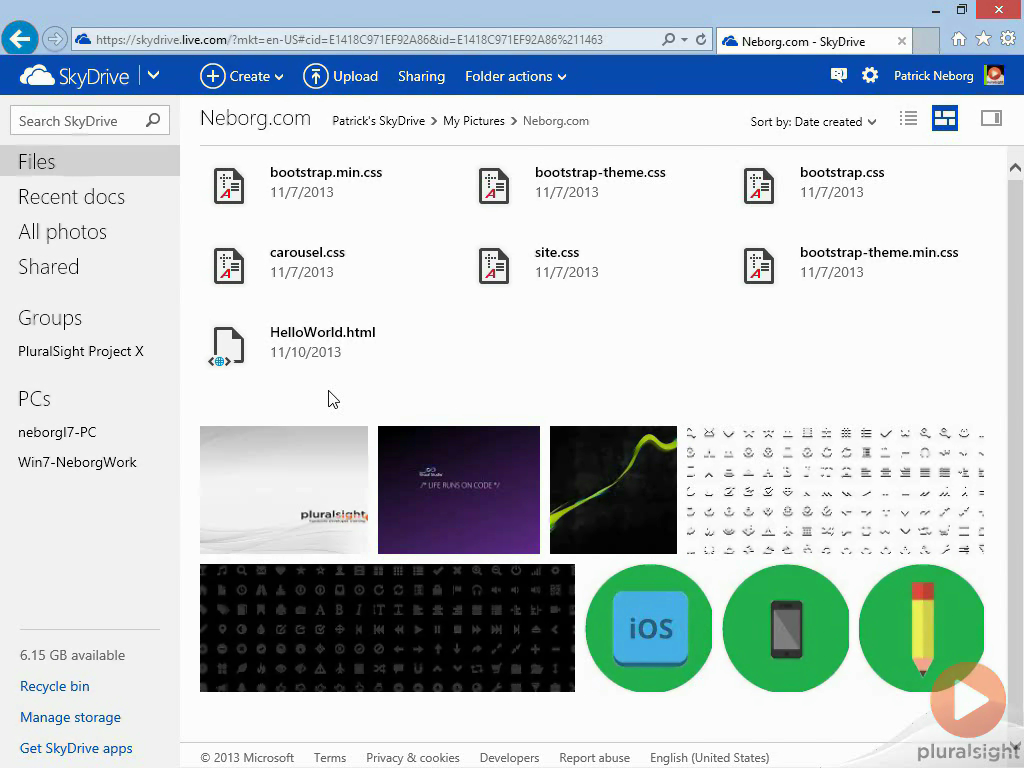Screen dimensions: 1024x768
Task: Click the scrollbar up arrow
Action: point(1015,168)
